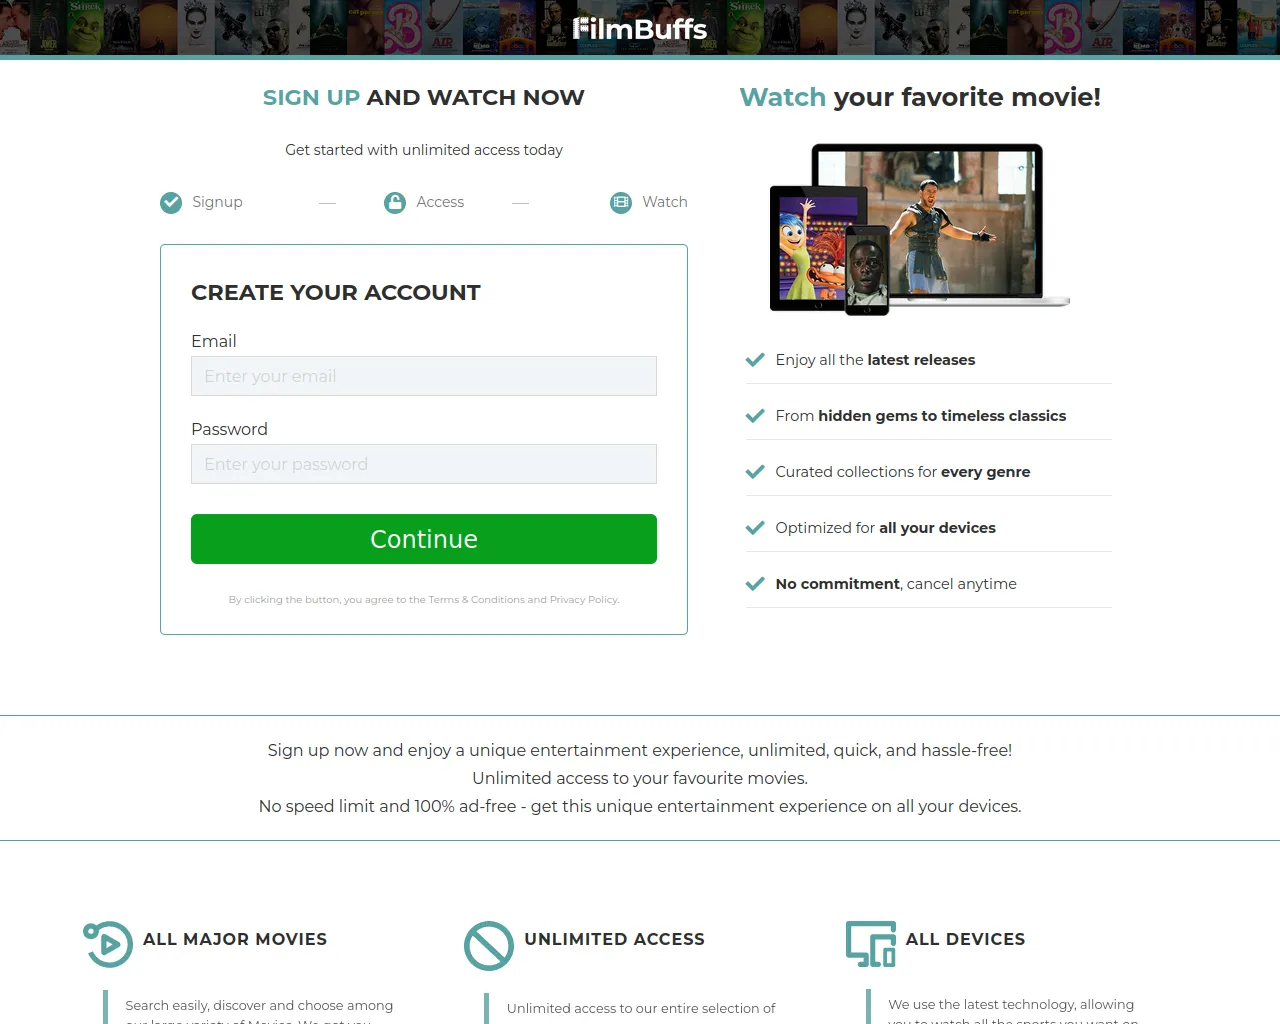Open the Terms & Conditions link

click(477, 600)
